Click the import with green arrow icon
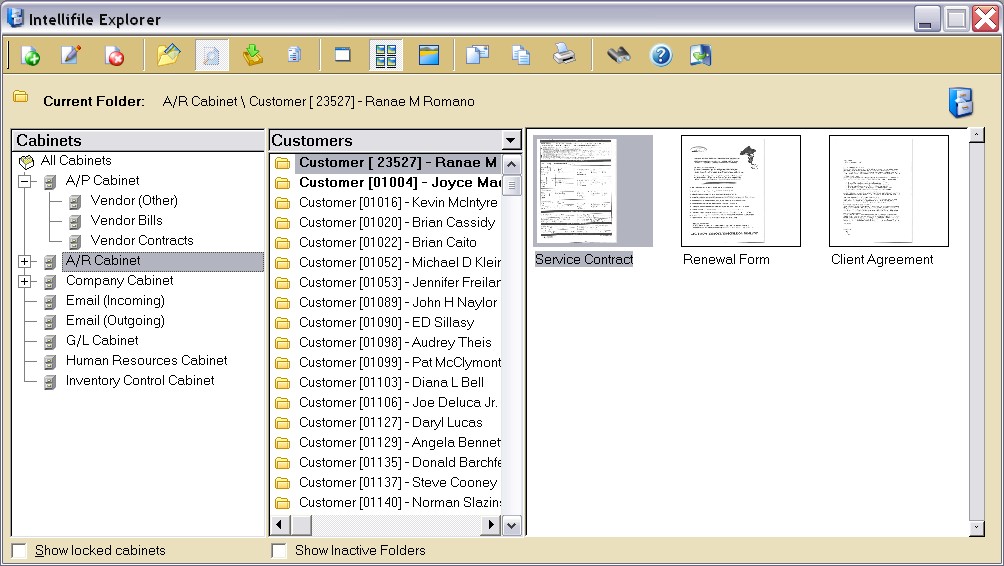The height and width of the screenshot is (566, 1004). (x=253, y=55)
